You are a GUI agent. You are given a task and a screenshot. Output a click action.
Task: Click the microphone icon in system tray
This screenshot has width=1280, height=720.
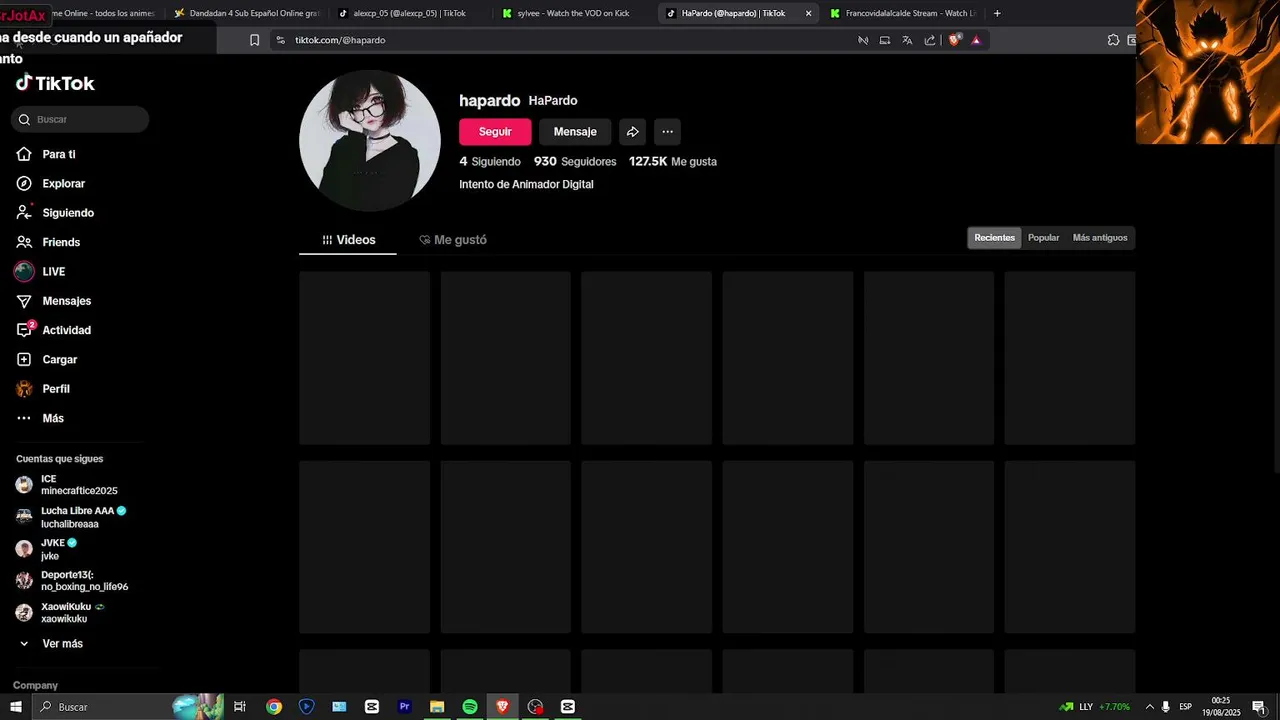click(x=1166, y=707)
